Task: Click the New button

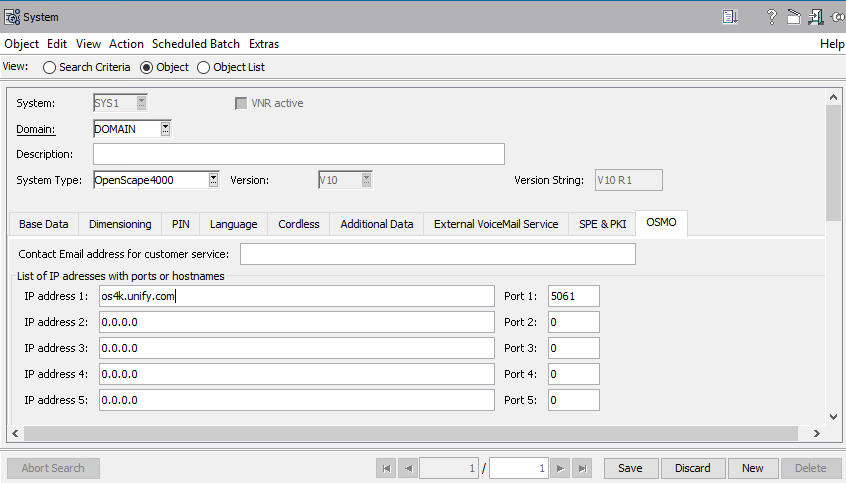Action: (x=753, y=468)
